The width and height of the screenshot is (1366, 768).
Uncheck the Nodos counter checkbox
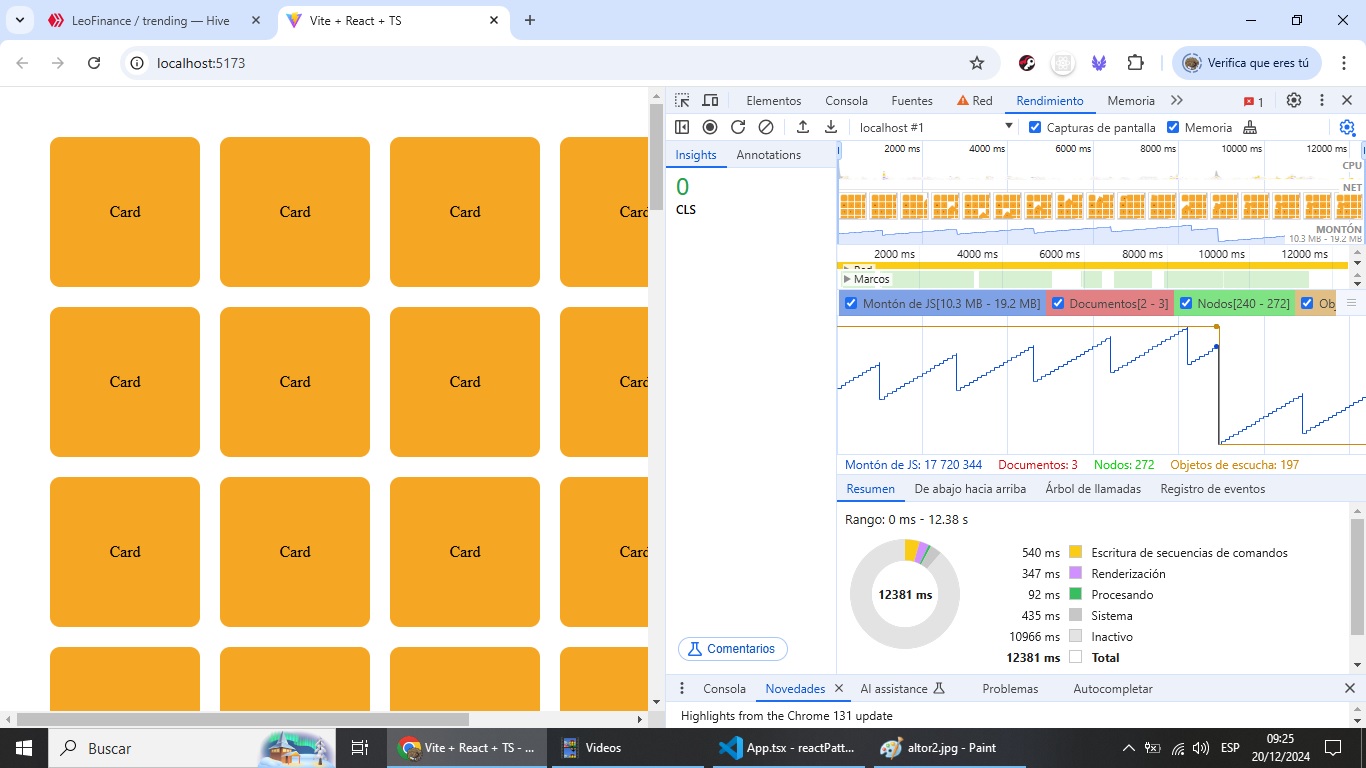[x=1186, y=303]
